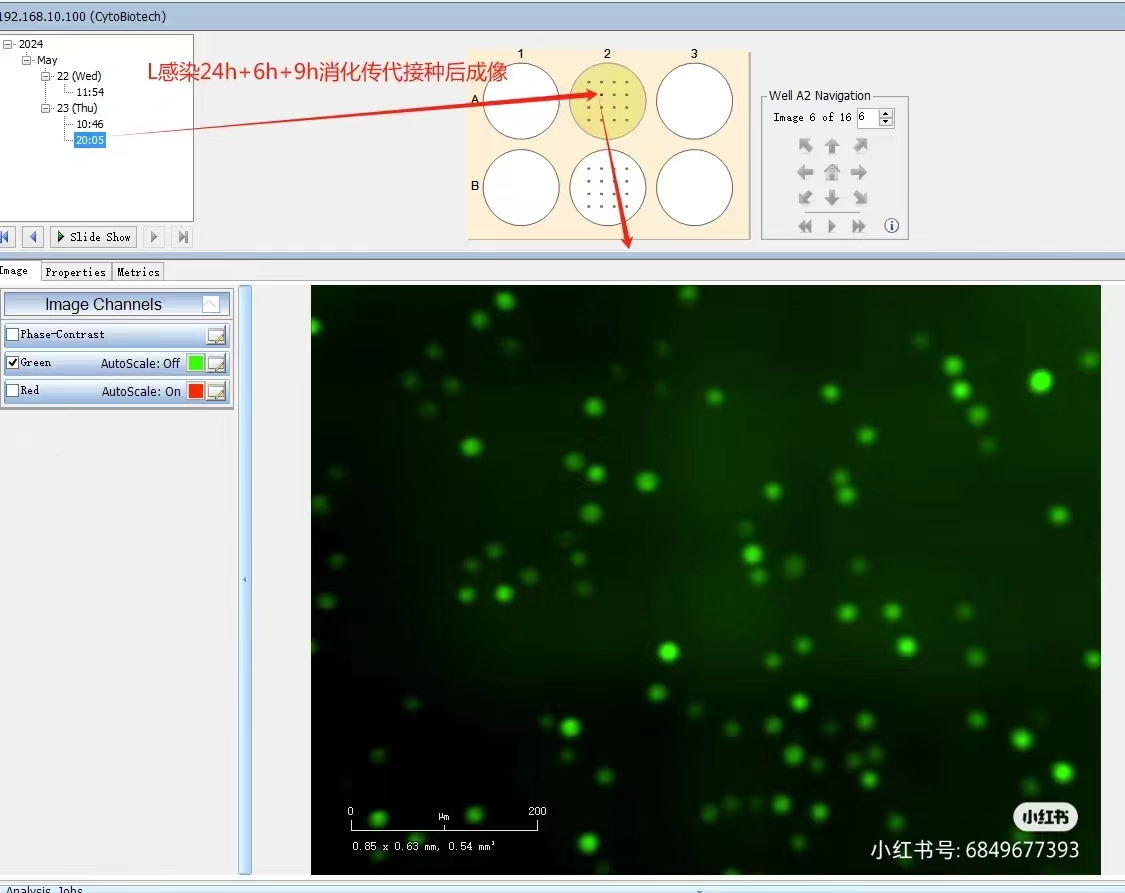
Task: Navigate up-left with diagonal arrow icon
Action: (x=806, y=146)
